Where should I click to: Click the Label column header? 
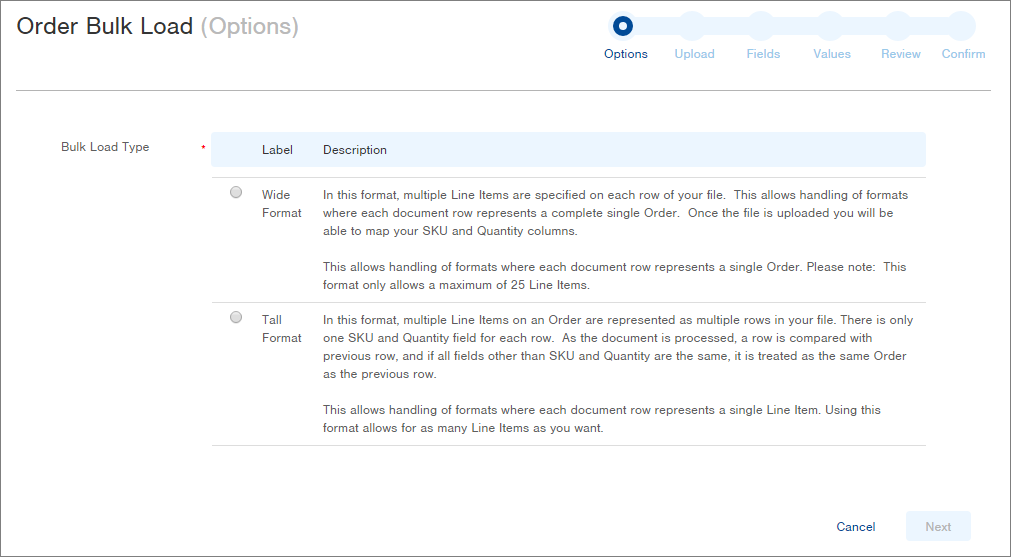(x=277, y=150)
